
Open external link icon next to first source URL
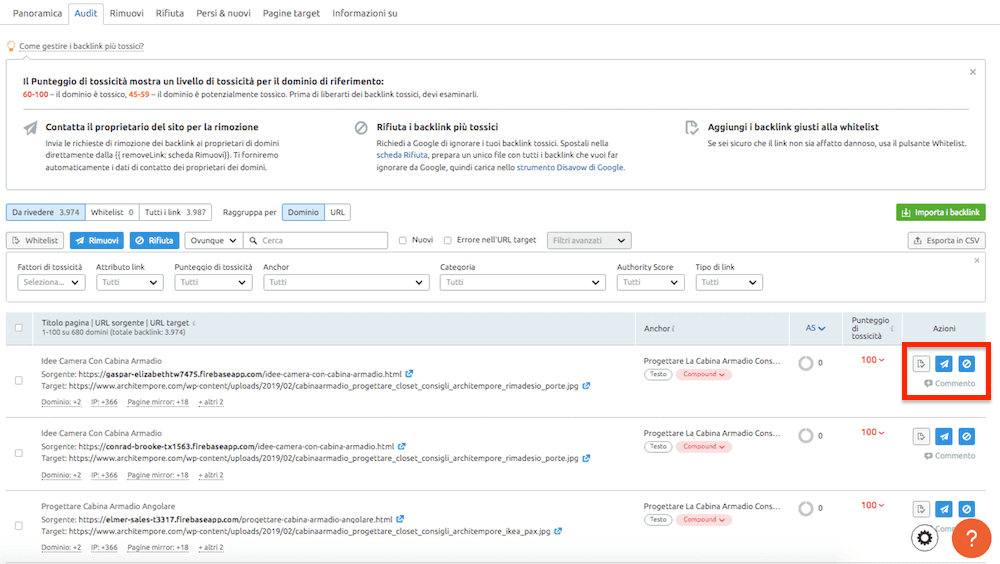(411, 373)
